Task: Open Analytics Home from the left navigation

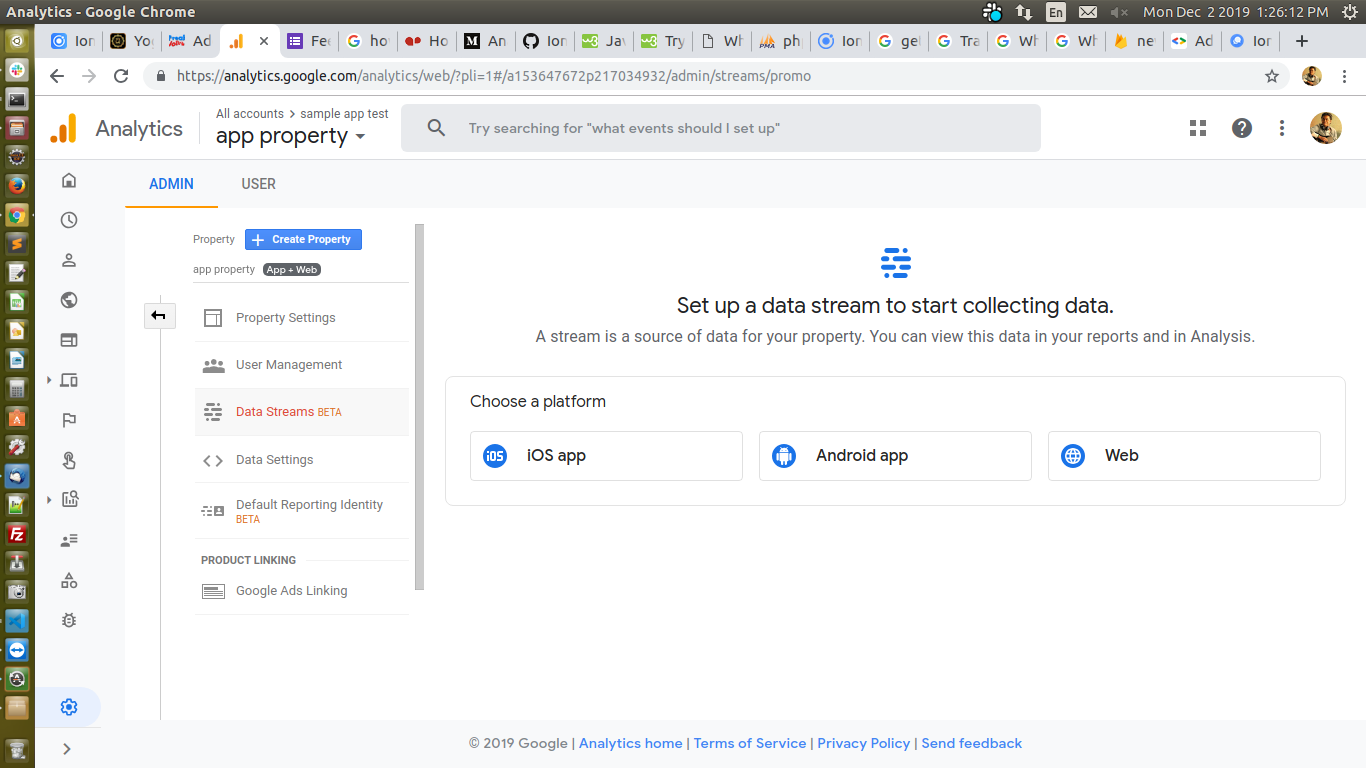Action: pyautogui.click(x=68, y=180)
